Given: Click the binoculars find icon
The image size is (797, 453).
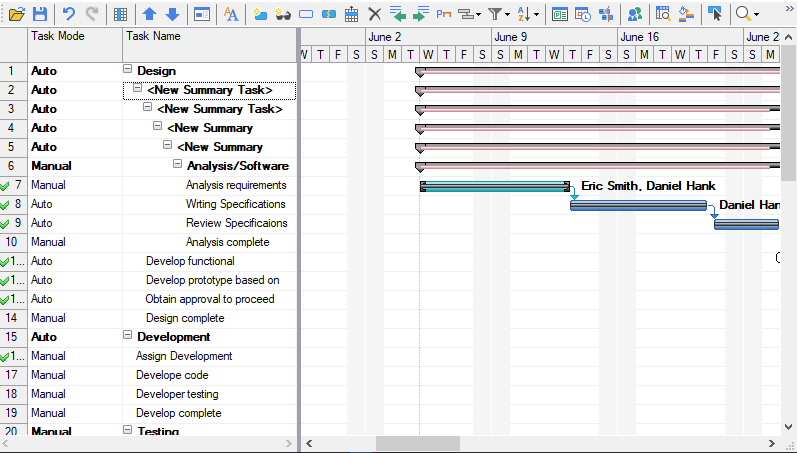Looking at the screenshot, I should pyautogui.click(x=283, y=14).
